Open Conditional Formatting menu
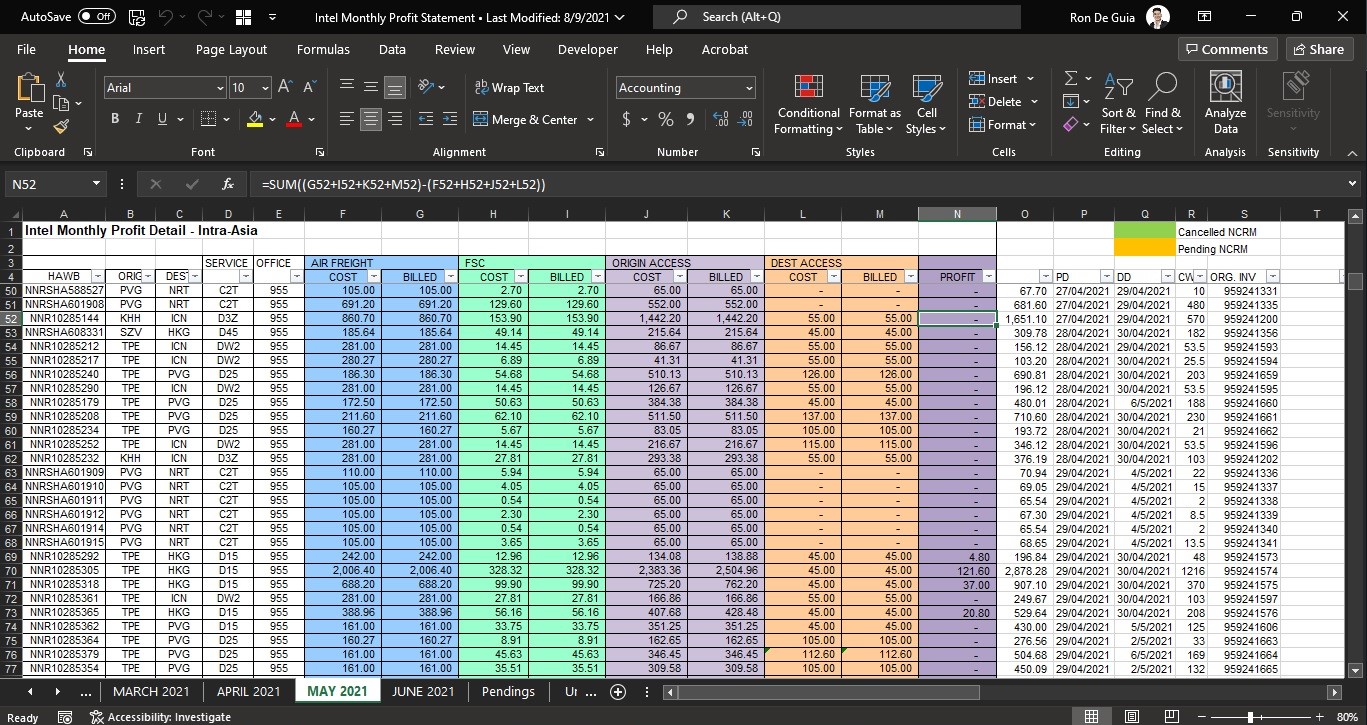Screen dimensions: 1367x725 (x=808, y=104)
